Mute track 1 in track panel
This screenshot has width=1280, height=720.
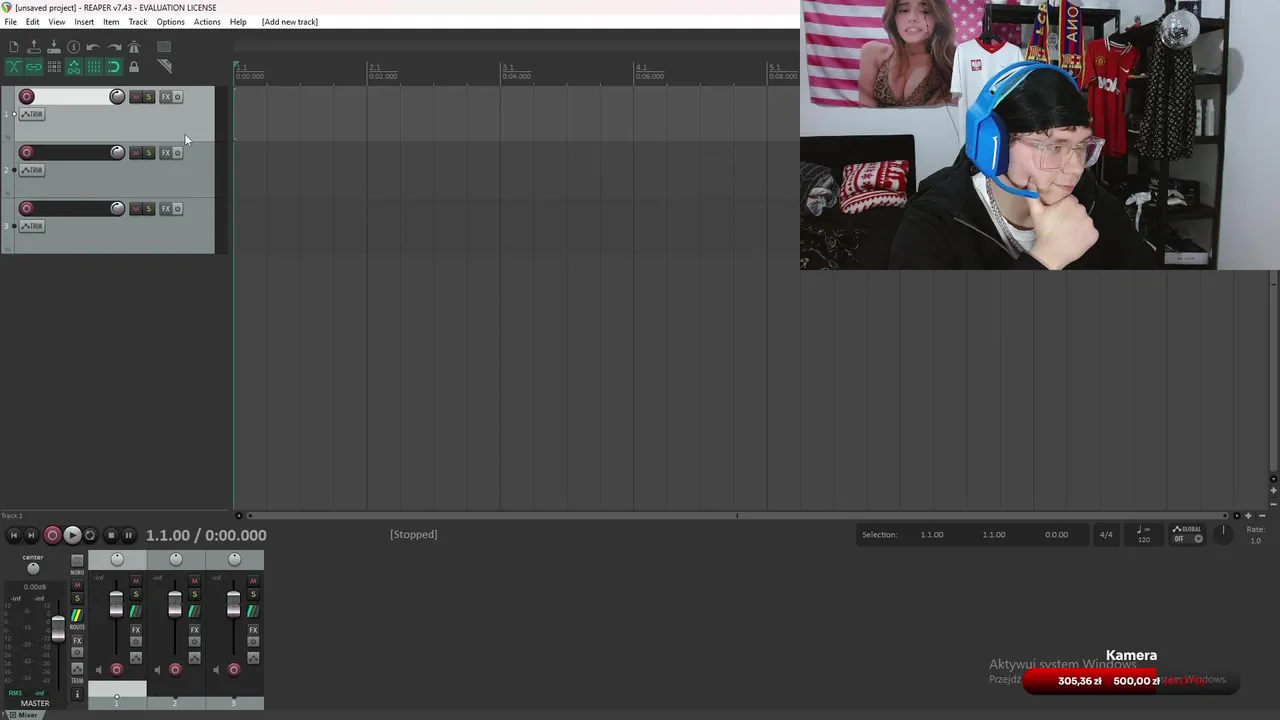[x=136, y=96]
